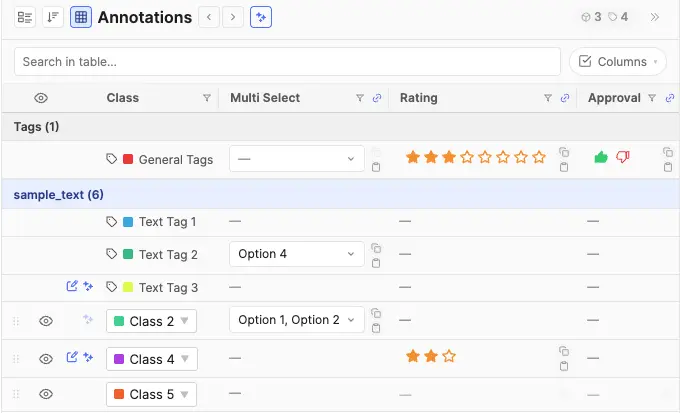Toggle visibility column eye in header
This screenshot has height=413, width=680.
coord(41,98)
